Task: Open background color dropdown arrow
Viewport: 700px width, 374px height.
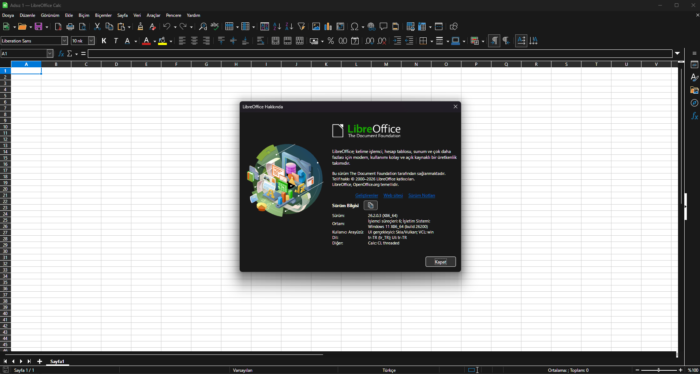Action: (x=171, y=41)
